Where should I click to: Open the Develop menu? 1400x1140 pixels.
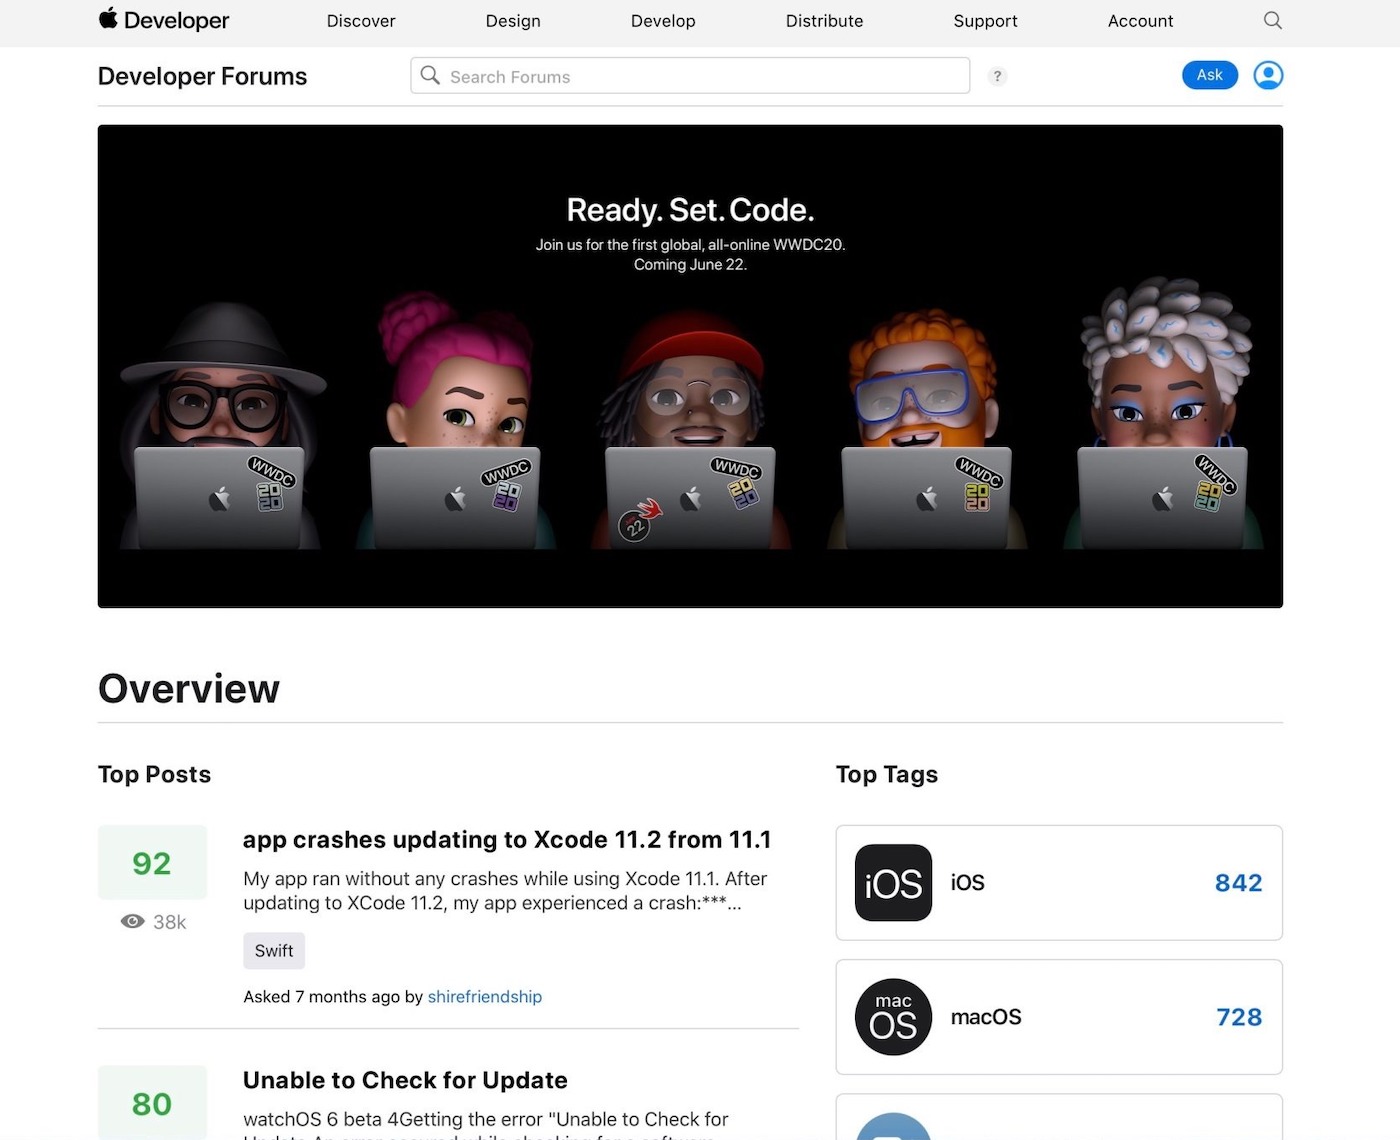point(663,21)
